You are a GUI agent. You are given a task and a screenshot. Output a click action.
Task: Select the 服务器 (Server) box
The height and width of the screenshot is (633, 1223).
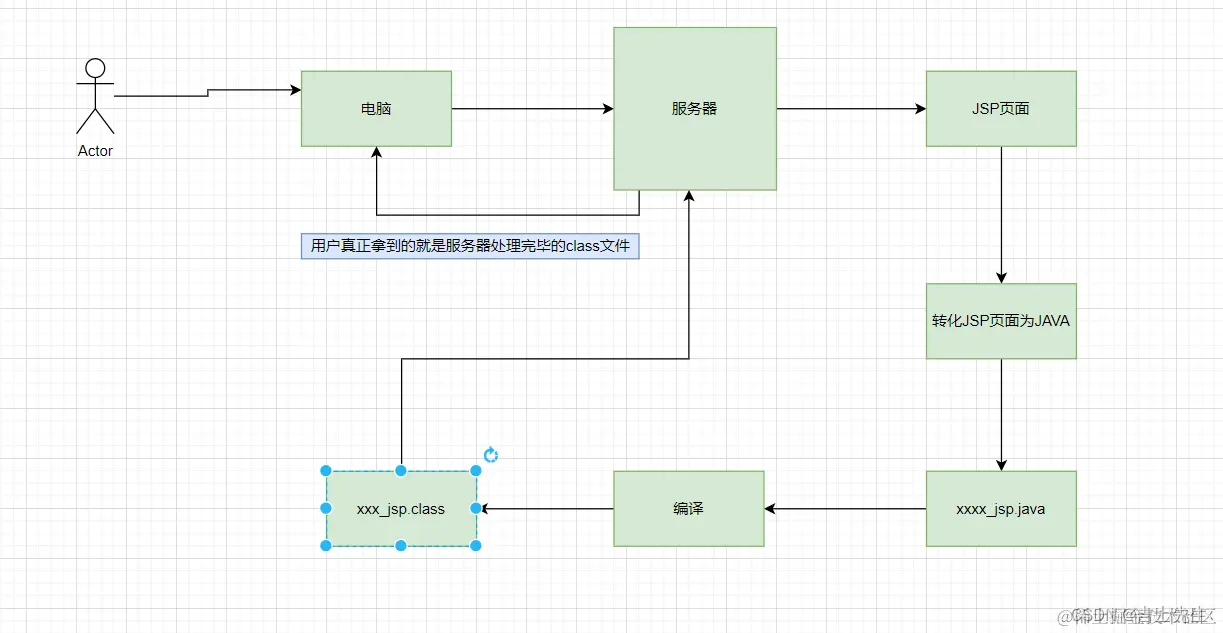click(694, 108)
